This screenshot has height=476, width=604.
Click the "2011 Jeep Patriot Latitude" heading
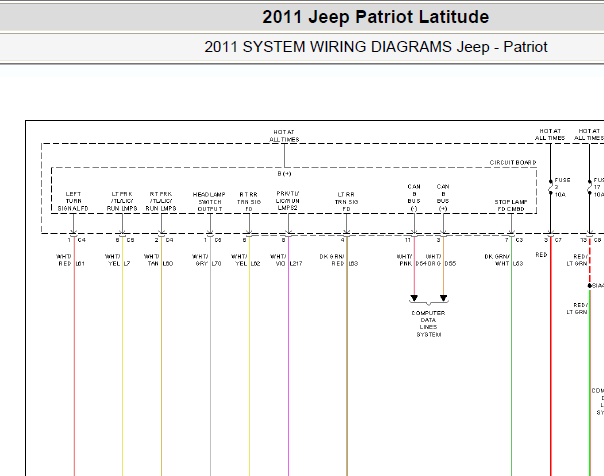click(375, 17)
